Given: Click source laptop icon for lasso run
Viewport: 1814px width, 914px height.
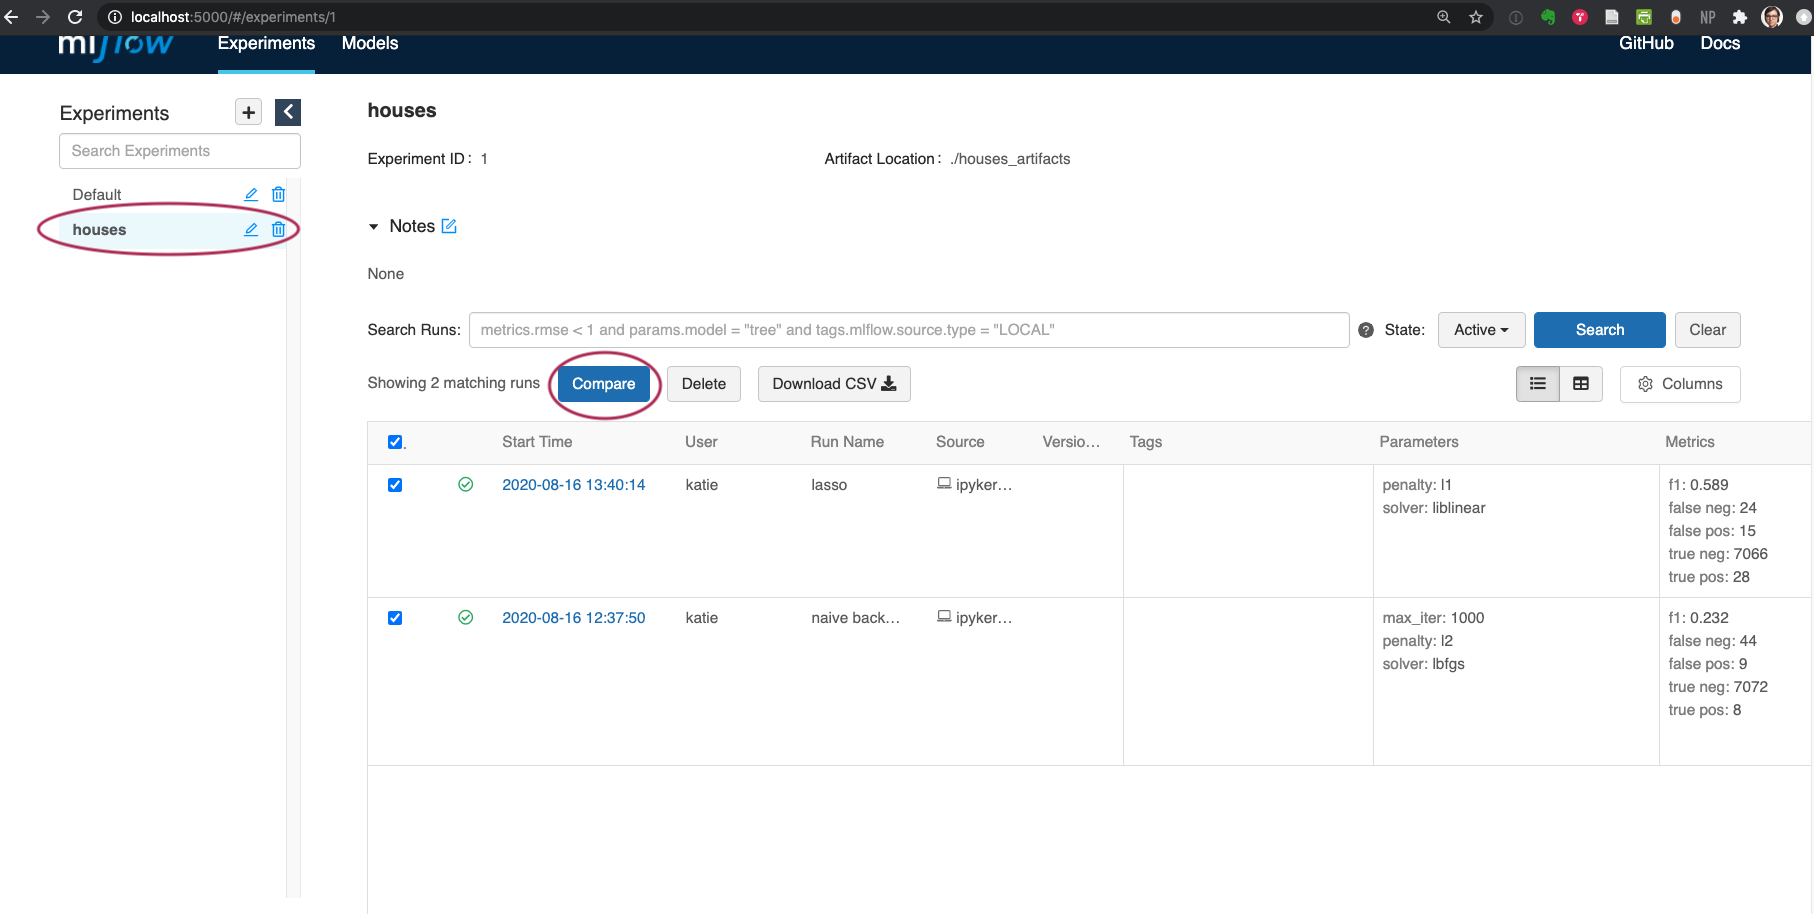Looking at the screenshot, I should (x=944, y=484).
